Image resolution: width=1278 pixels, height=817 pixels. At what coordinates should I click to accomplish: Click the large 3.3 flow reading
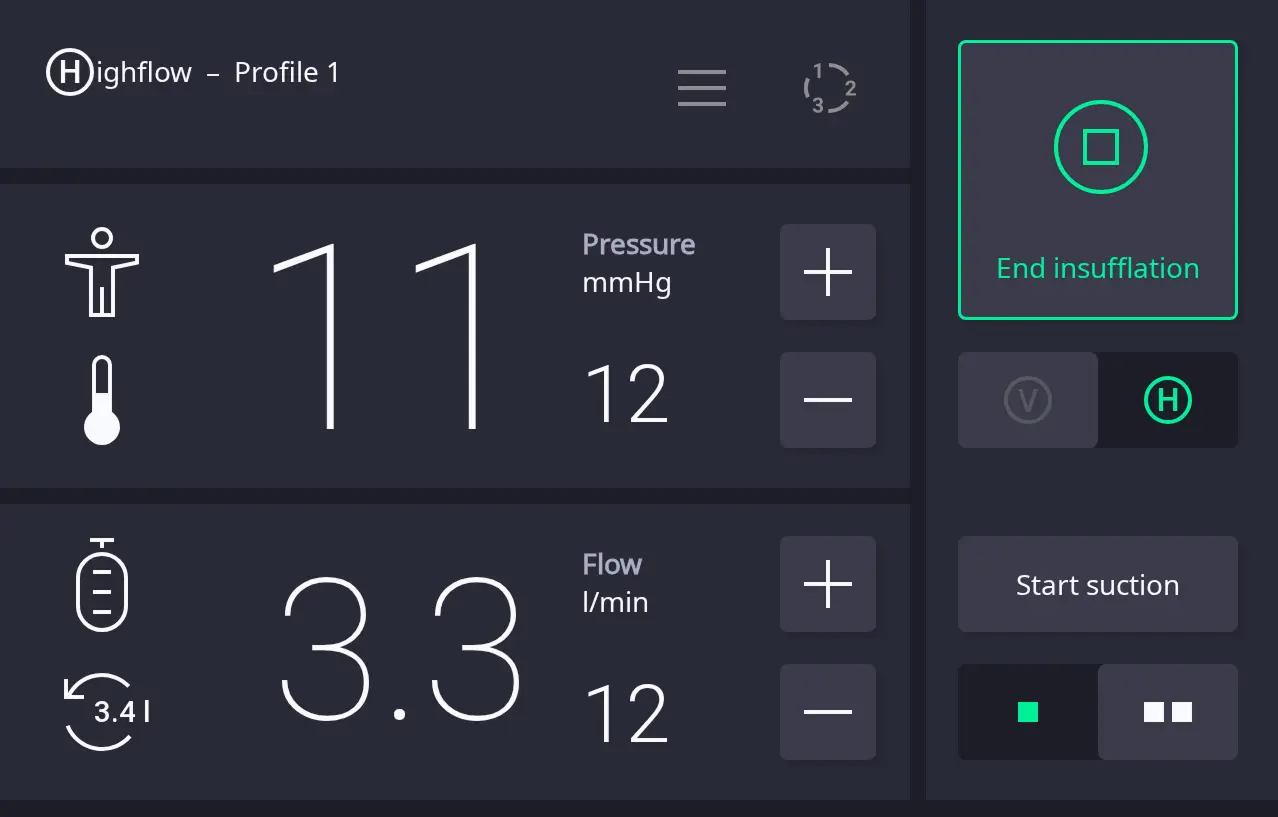pos(401,650)
